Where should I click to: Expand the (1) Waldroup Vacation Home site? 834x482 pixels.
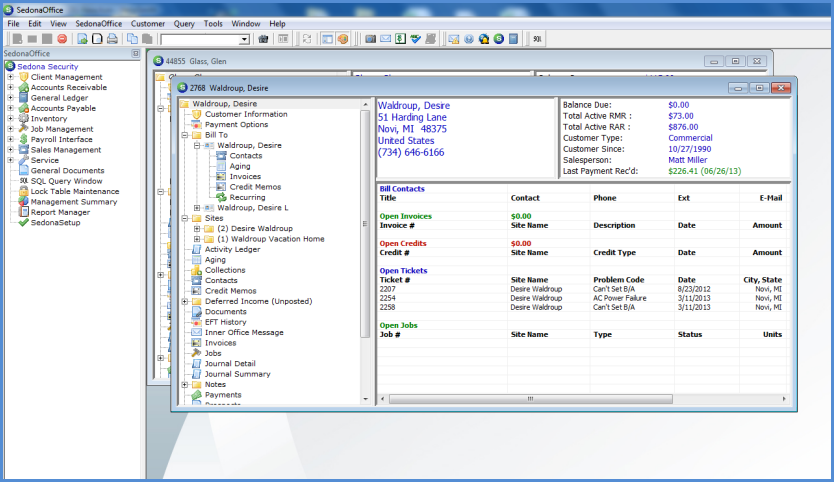197,239
